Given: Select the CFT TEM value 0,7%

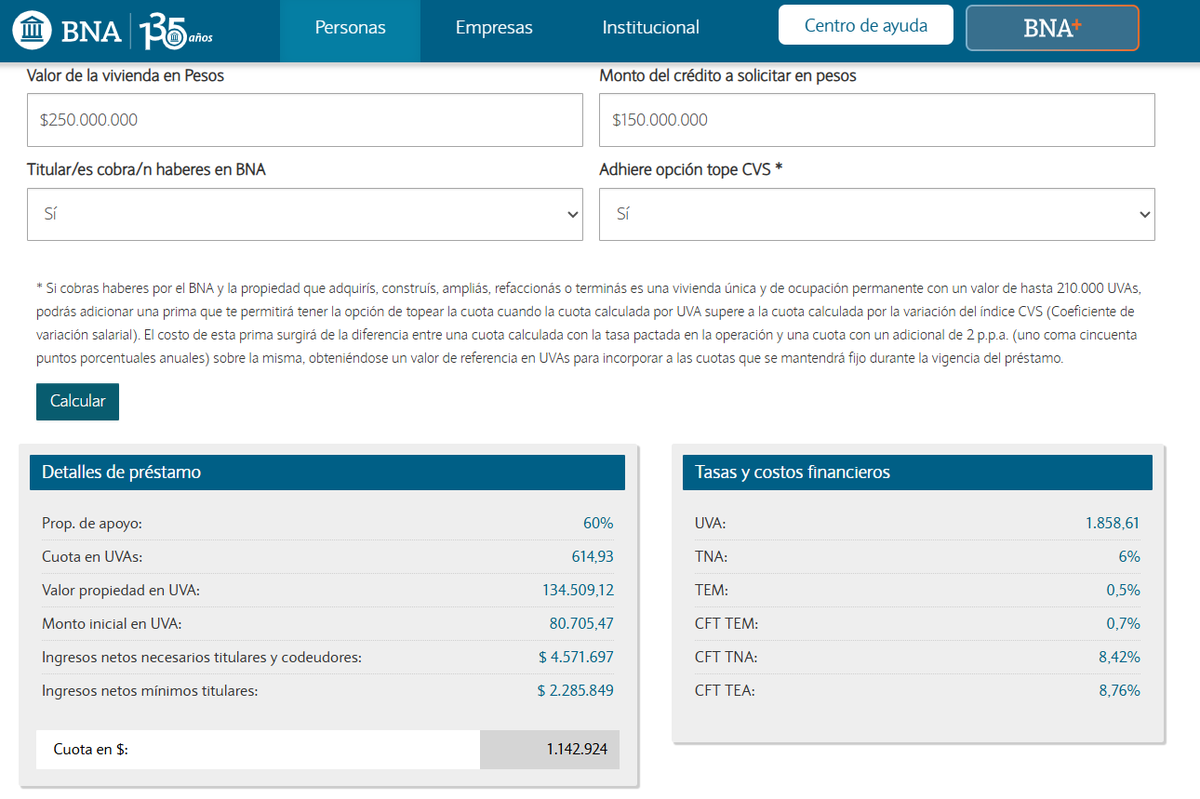Looking at the screenshot, I should tap(1123, 623).
